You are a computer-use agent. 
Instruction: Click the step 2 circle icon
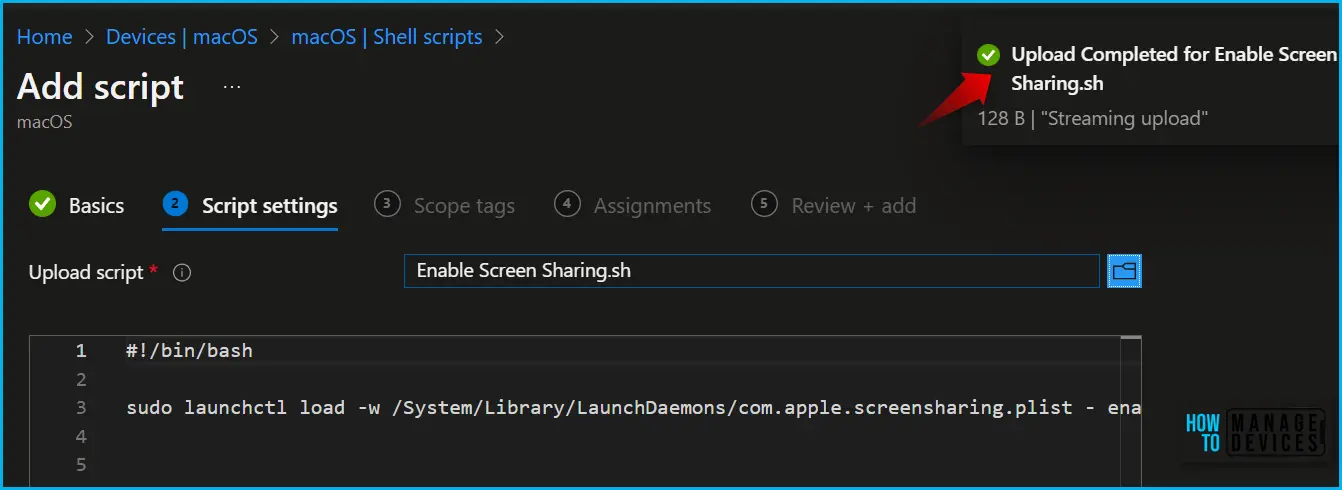pos(175,204)
